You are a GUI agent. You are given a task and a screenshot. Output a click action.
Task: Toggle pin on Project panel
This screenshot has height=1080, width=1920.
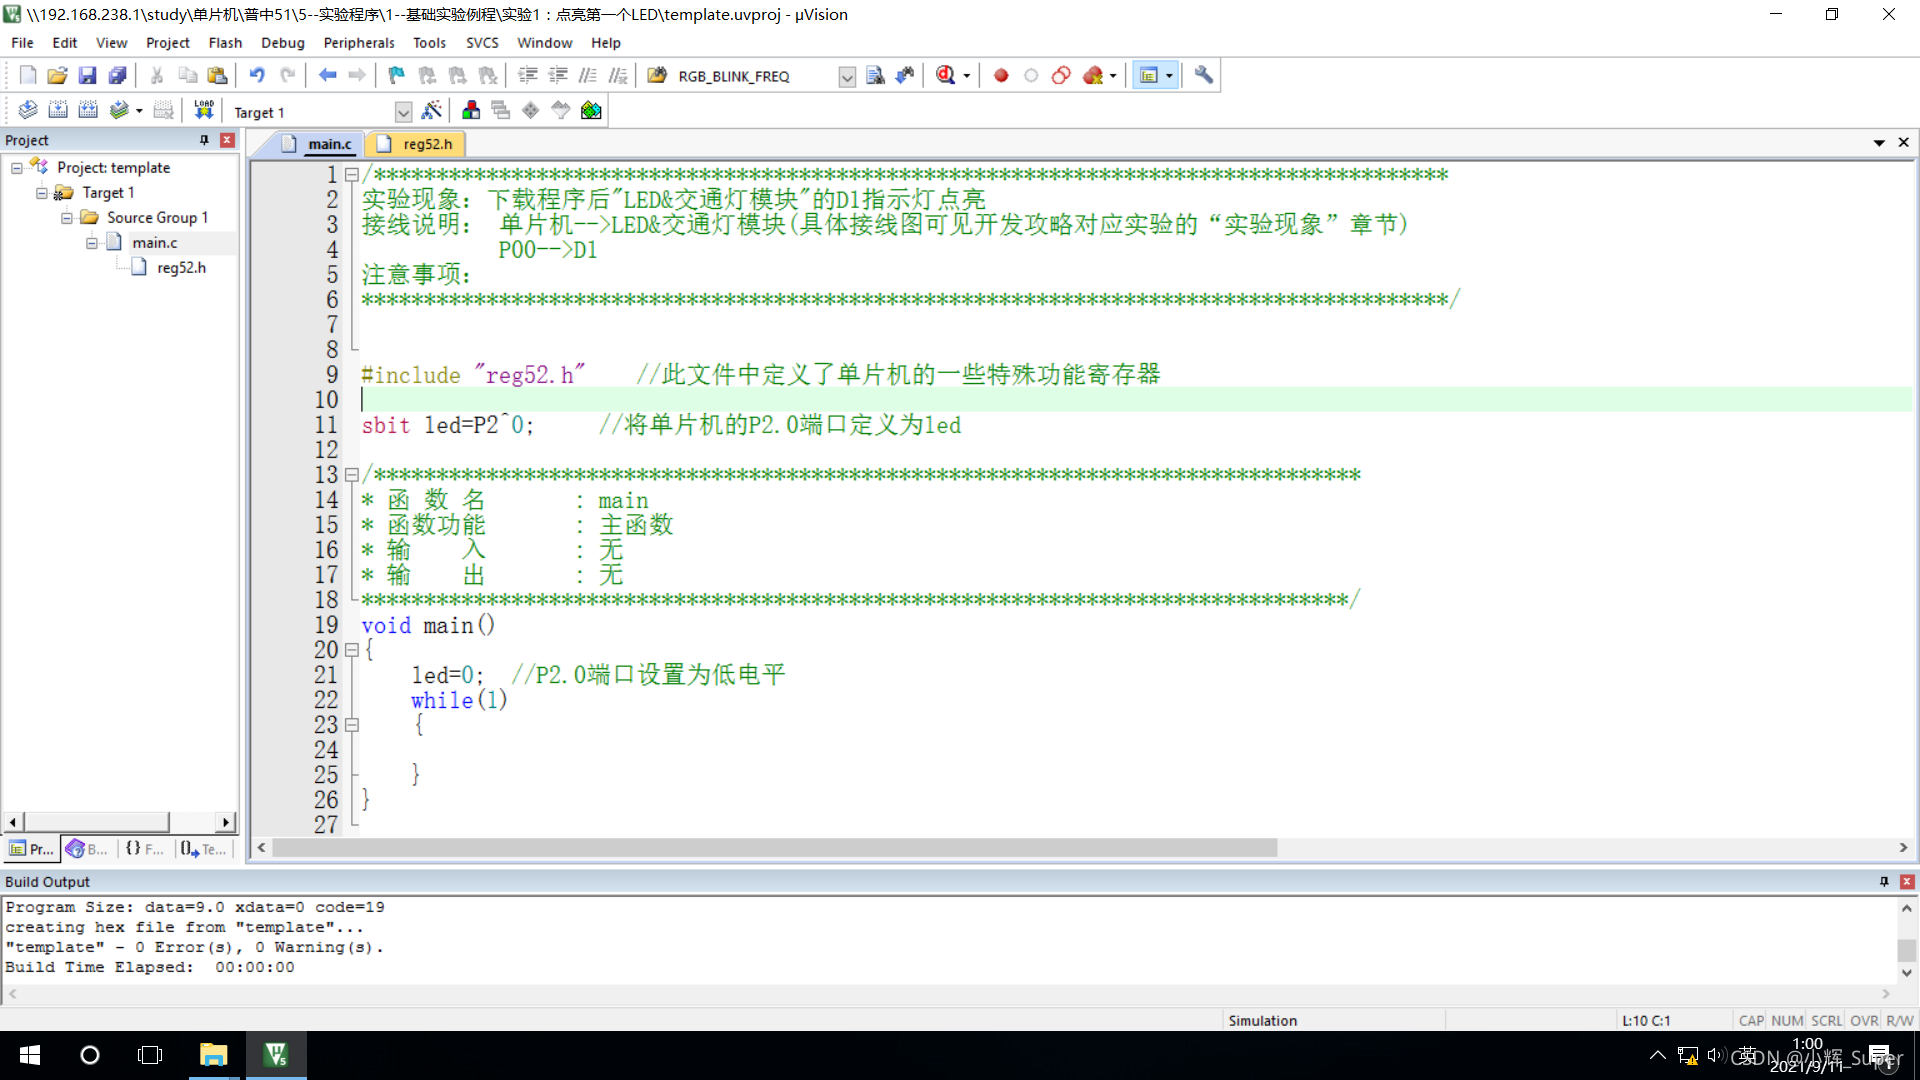point(204,140)
